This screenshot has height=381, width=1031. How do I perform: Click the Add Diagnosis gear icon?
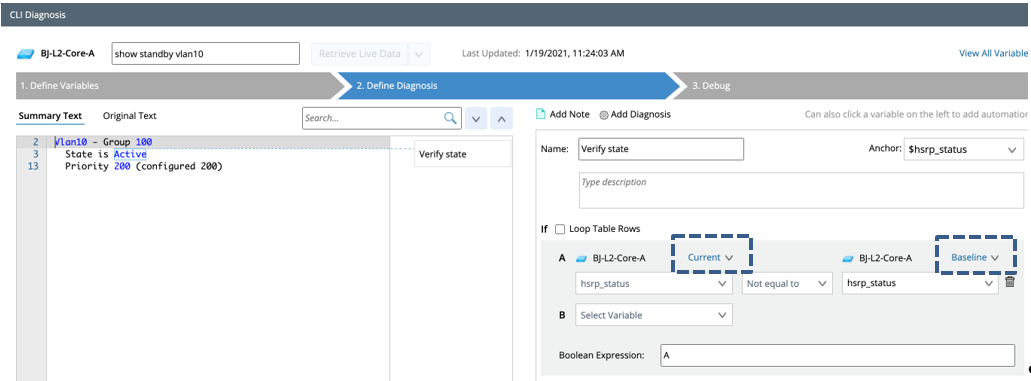pyautogui.click(x=604, y=114)
